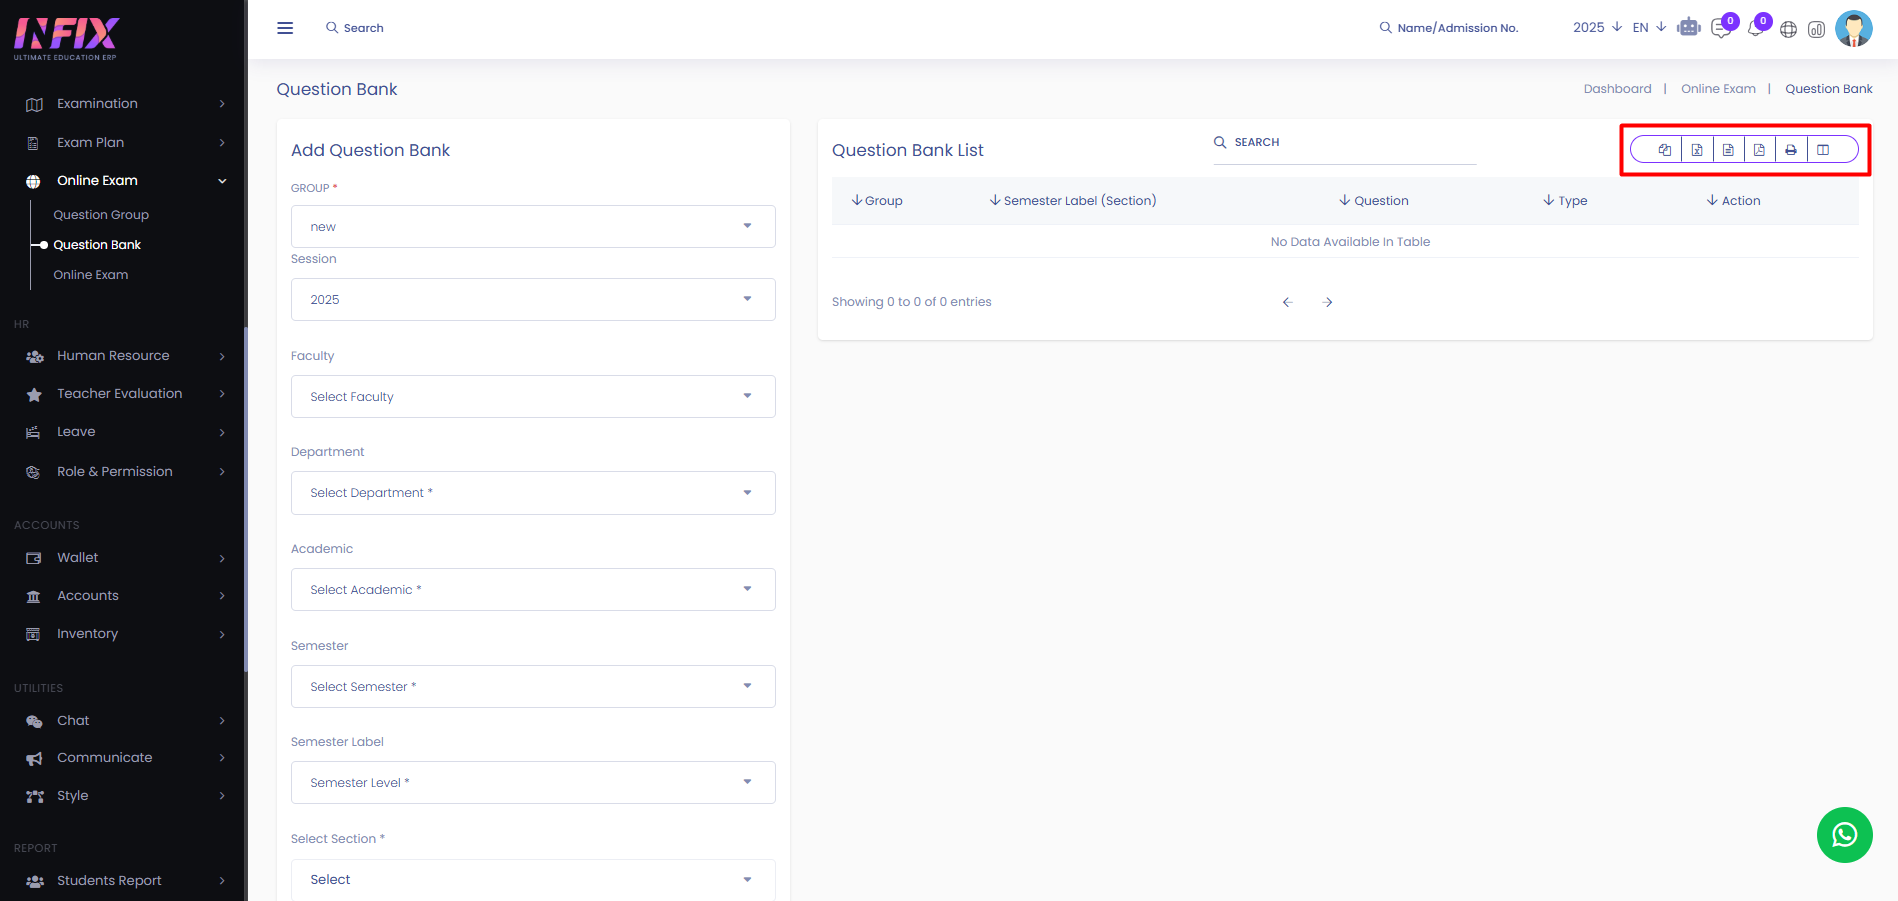This screenshot has height=901, width=1898.
Task: Select Question Bank submenu item
Action: pyautogui.click(x=97, y=245)
